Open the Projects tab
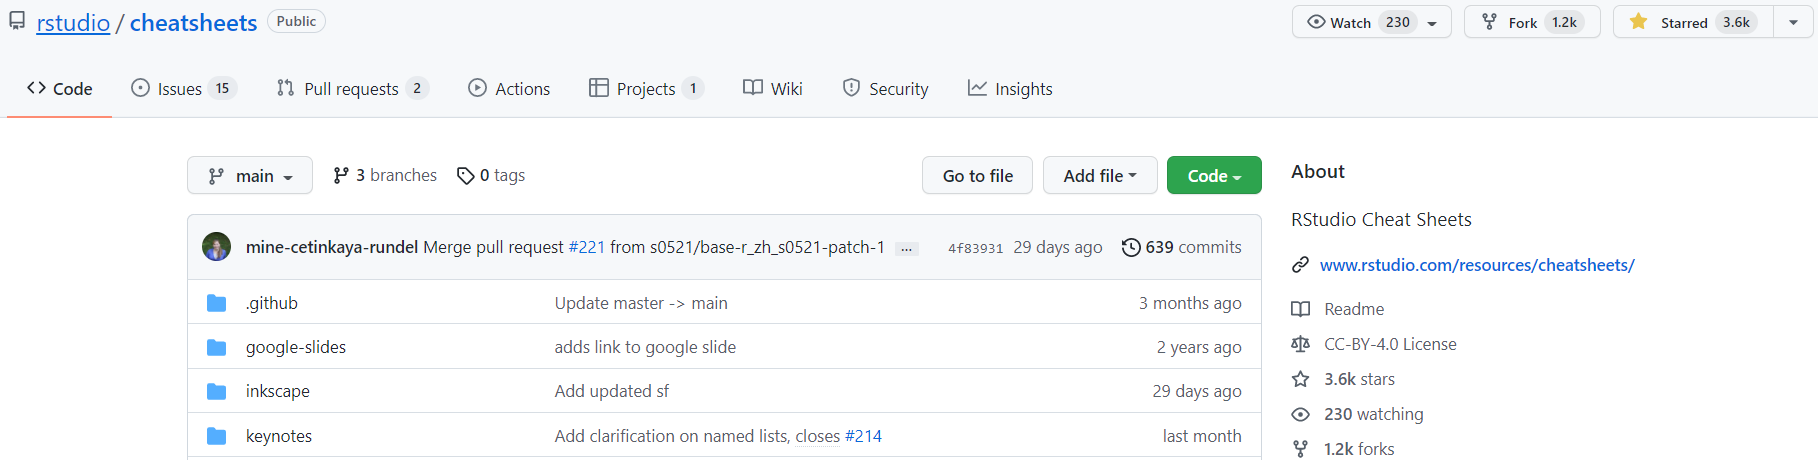Image resolution: width=1818 pixels, height=460 pixels. pyautogui.click(x=646, y=89)
